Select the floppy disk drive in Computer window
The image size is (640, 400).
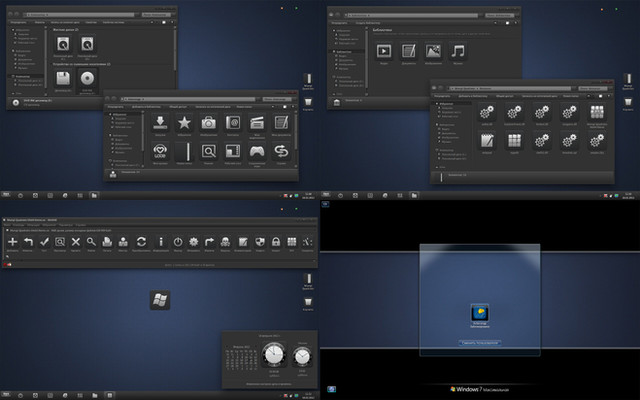click(63, 78)
